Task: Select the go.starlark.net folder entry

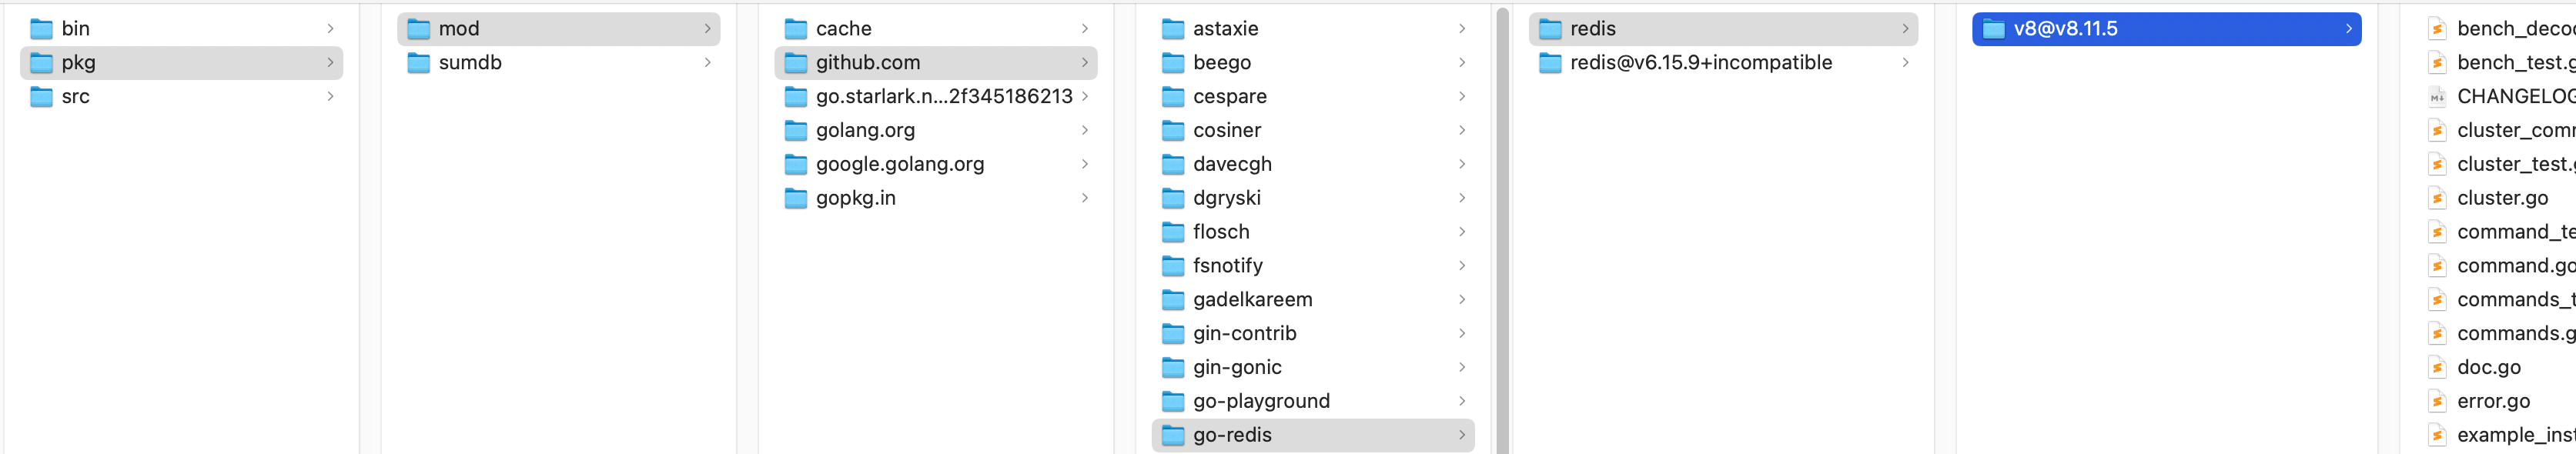Action: pyautogui.click(x=943, y=97)
